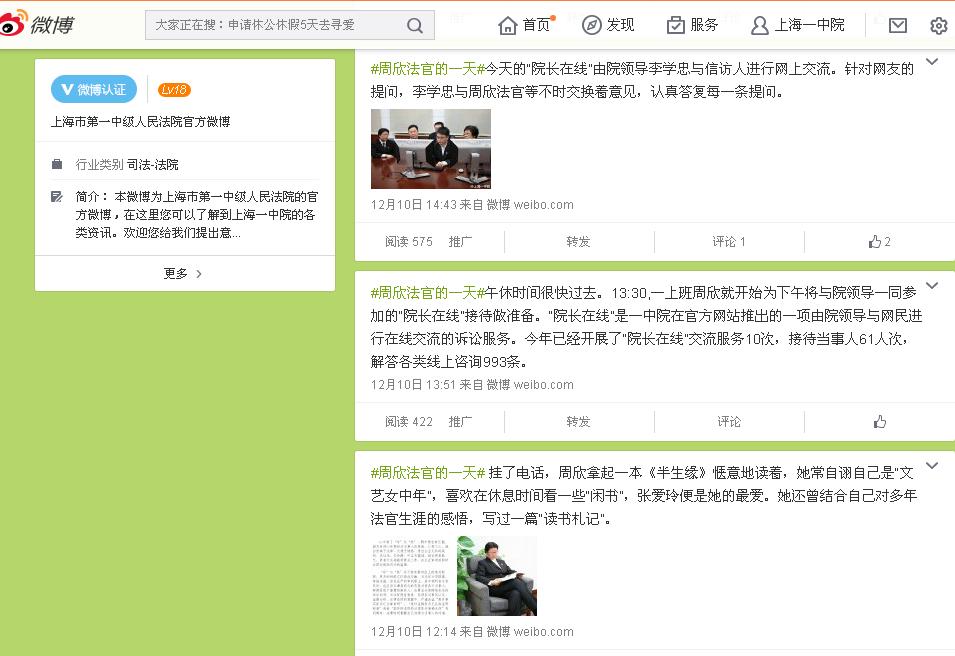
Task: Open the hashtag #周欣法官的一天# in the 14:43 post
Action: [x=428, y=69]
